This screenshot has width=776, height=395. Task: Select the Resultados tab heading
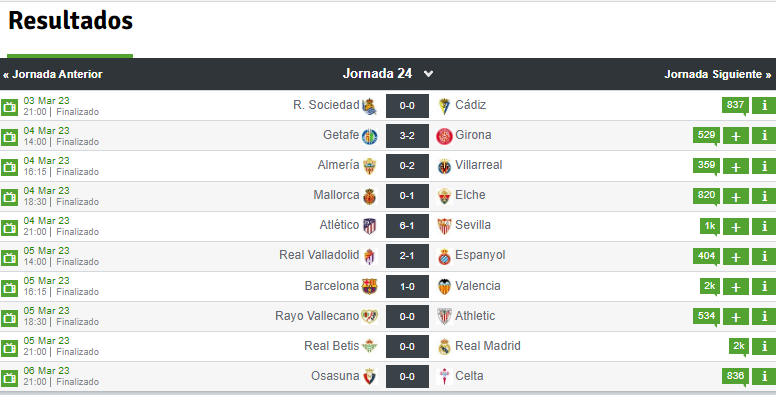(70, 21)
